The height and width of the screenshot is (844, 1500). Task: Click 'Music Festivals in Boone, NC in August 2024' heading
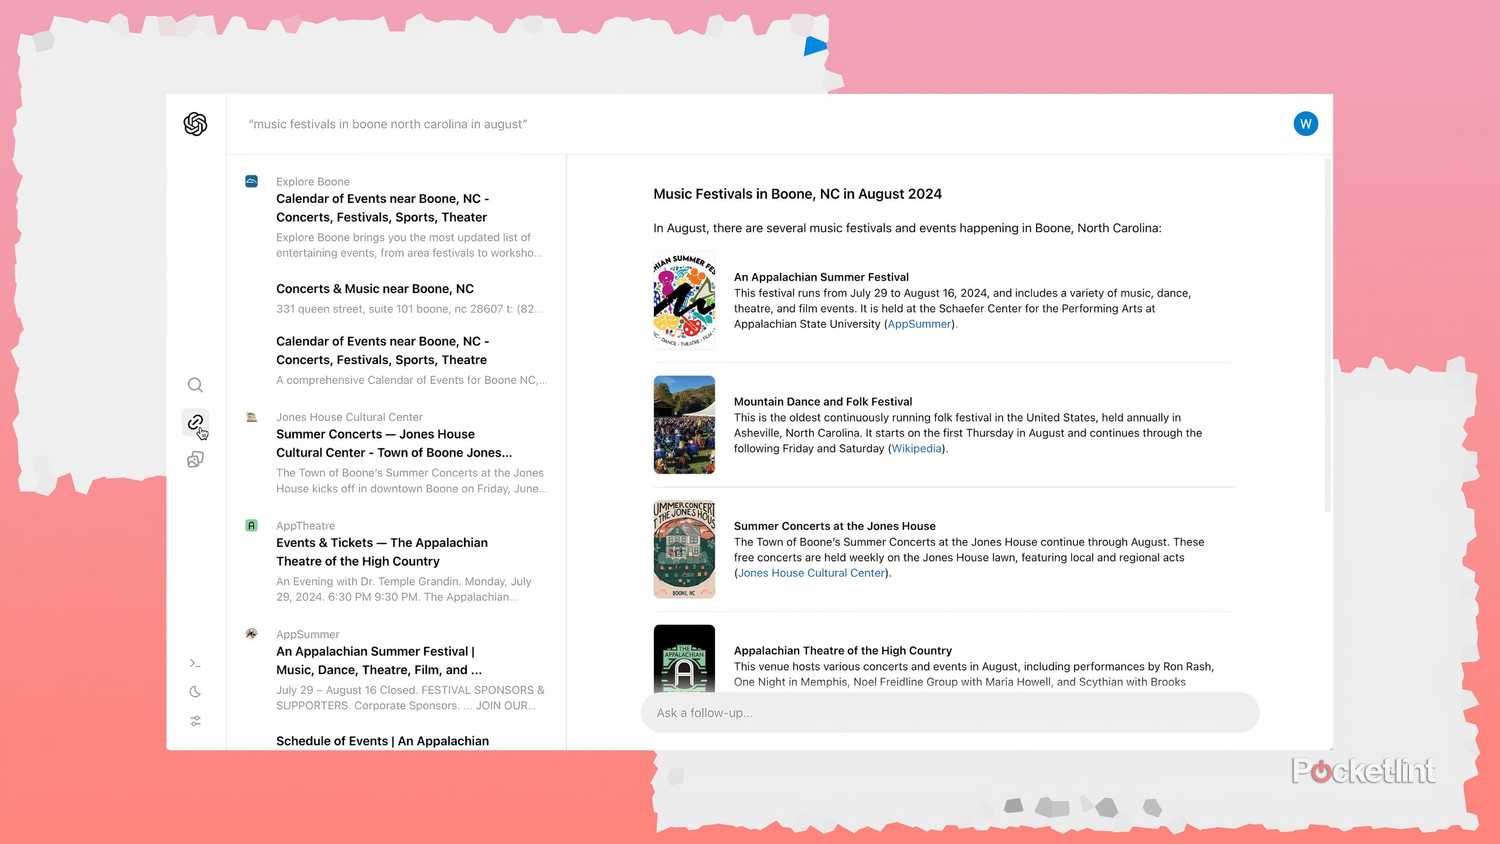(x=798, y=194)
